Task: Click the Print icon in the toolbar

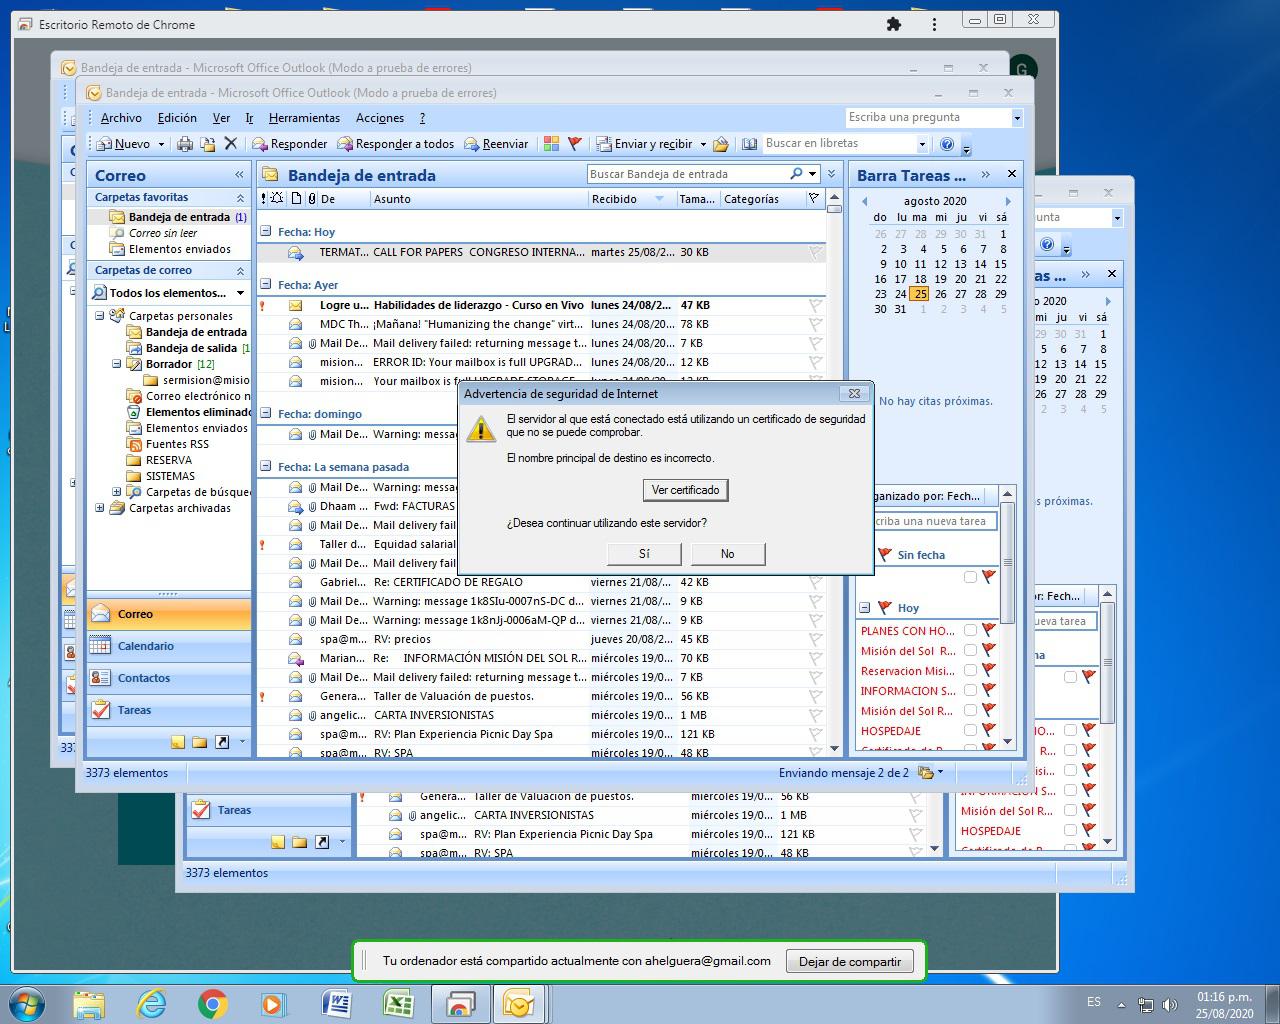Action: [x=185, y=144]
